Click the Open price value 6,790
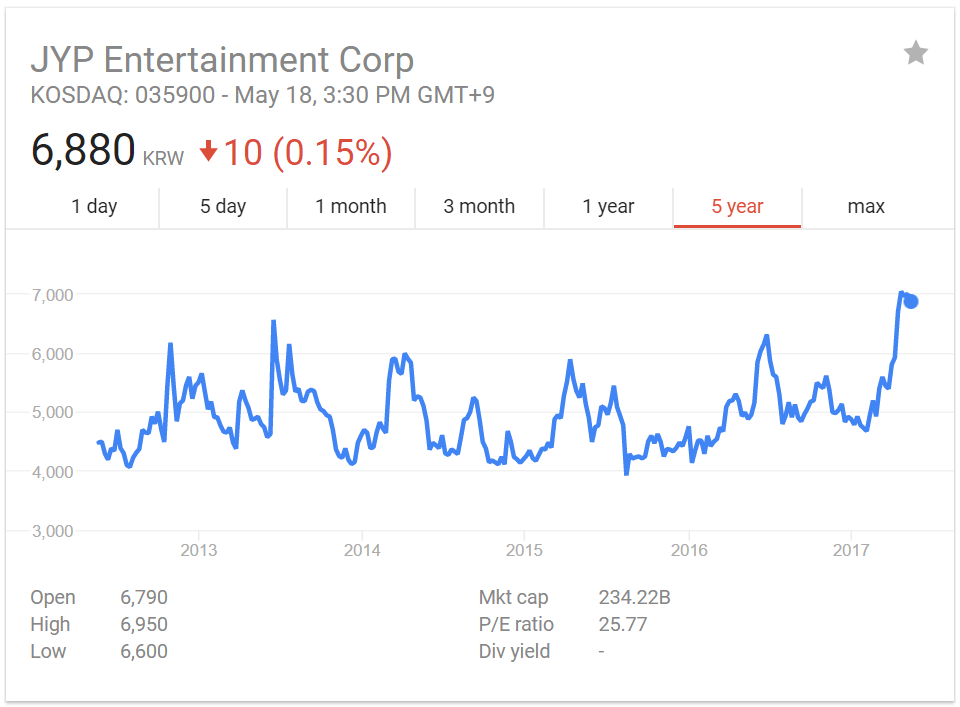This screenshot has height=707, width=960. [x=144, y=598]
